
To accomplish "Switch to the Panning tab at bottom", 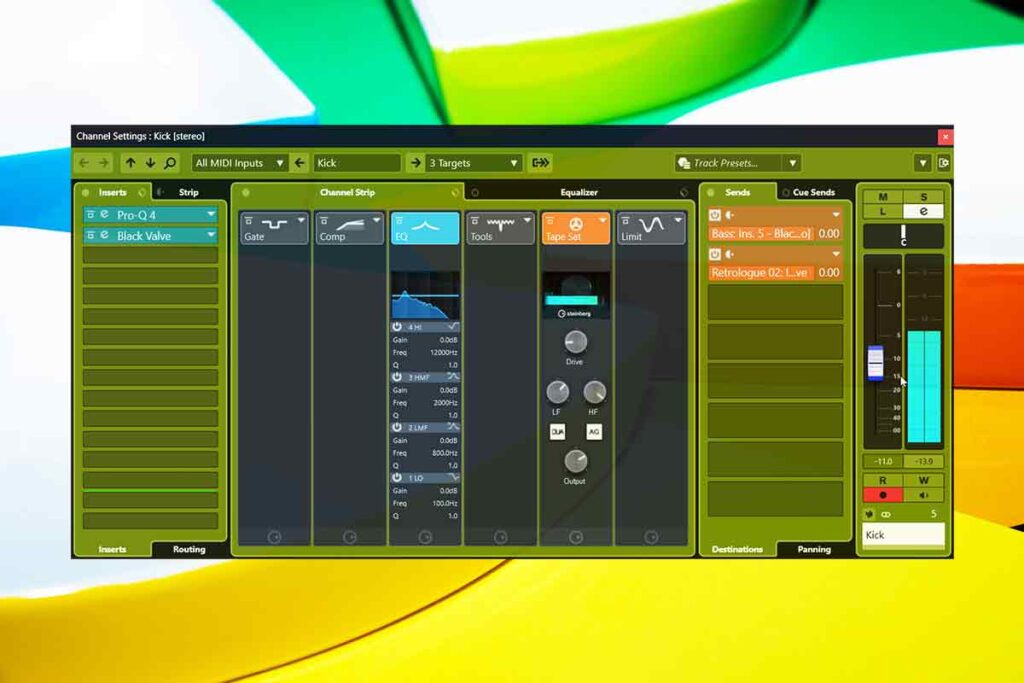I will click(x=814, y=549).
